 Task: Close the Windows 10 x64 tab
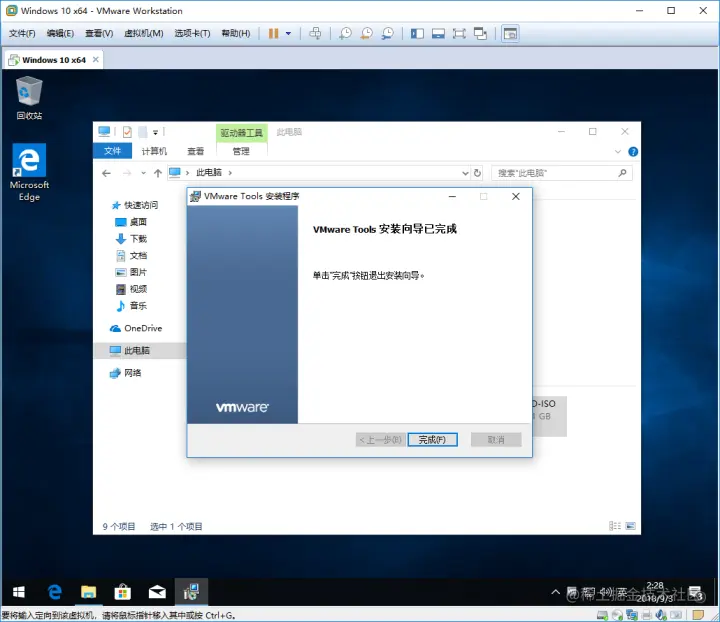tap(96, 60)
